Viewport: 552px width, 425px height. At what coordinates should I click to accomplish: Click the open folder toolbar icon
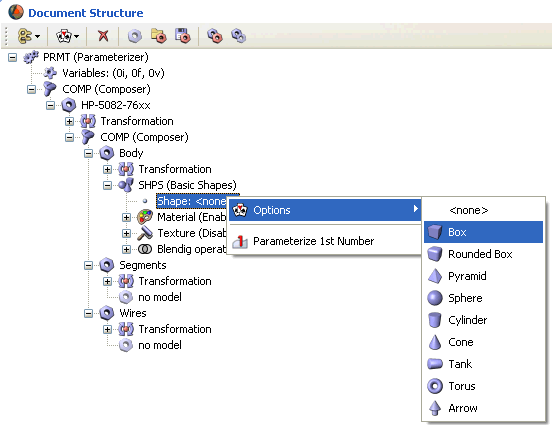(x=158, y=36)
